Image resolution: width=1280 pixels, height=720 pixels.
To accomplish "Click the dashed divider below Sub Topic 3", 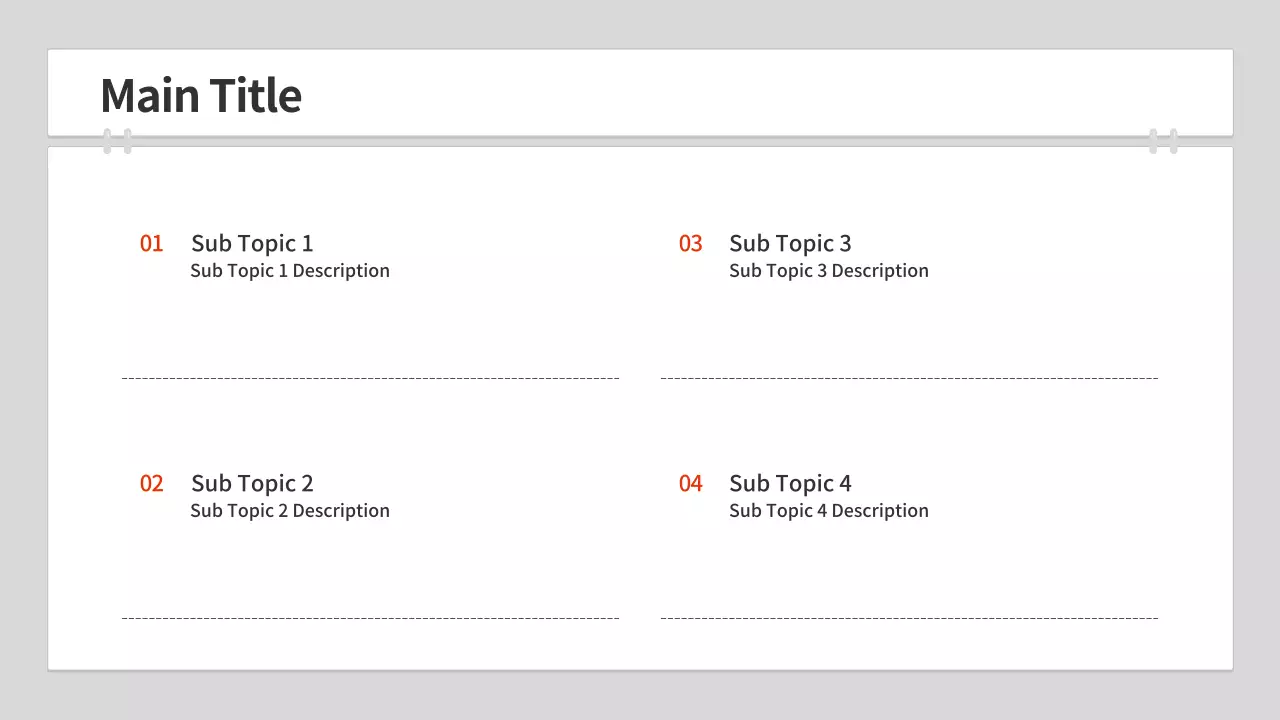I will [909, 378].
